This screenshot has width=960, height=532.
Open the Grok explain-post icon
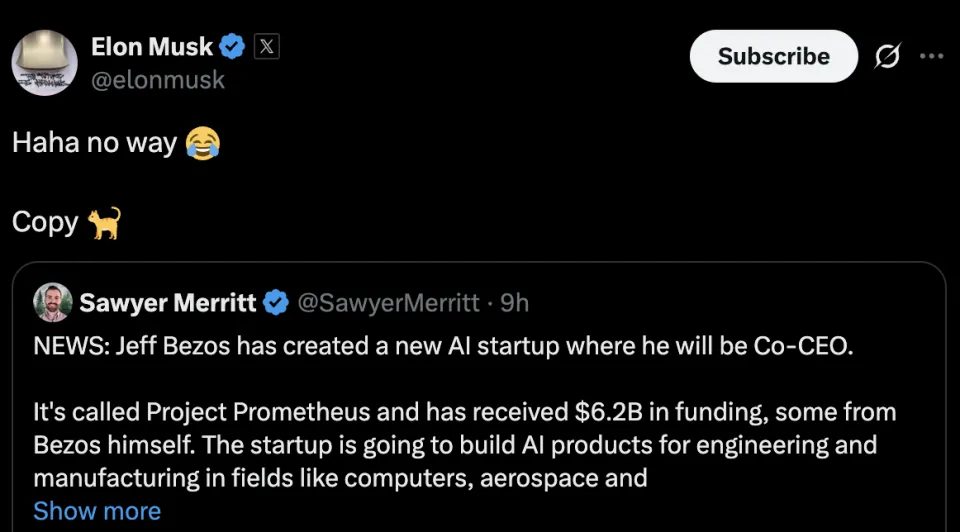pos(886,57)
